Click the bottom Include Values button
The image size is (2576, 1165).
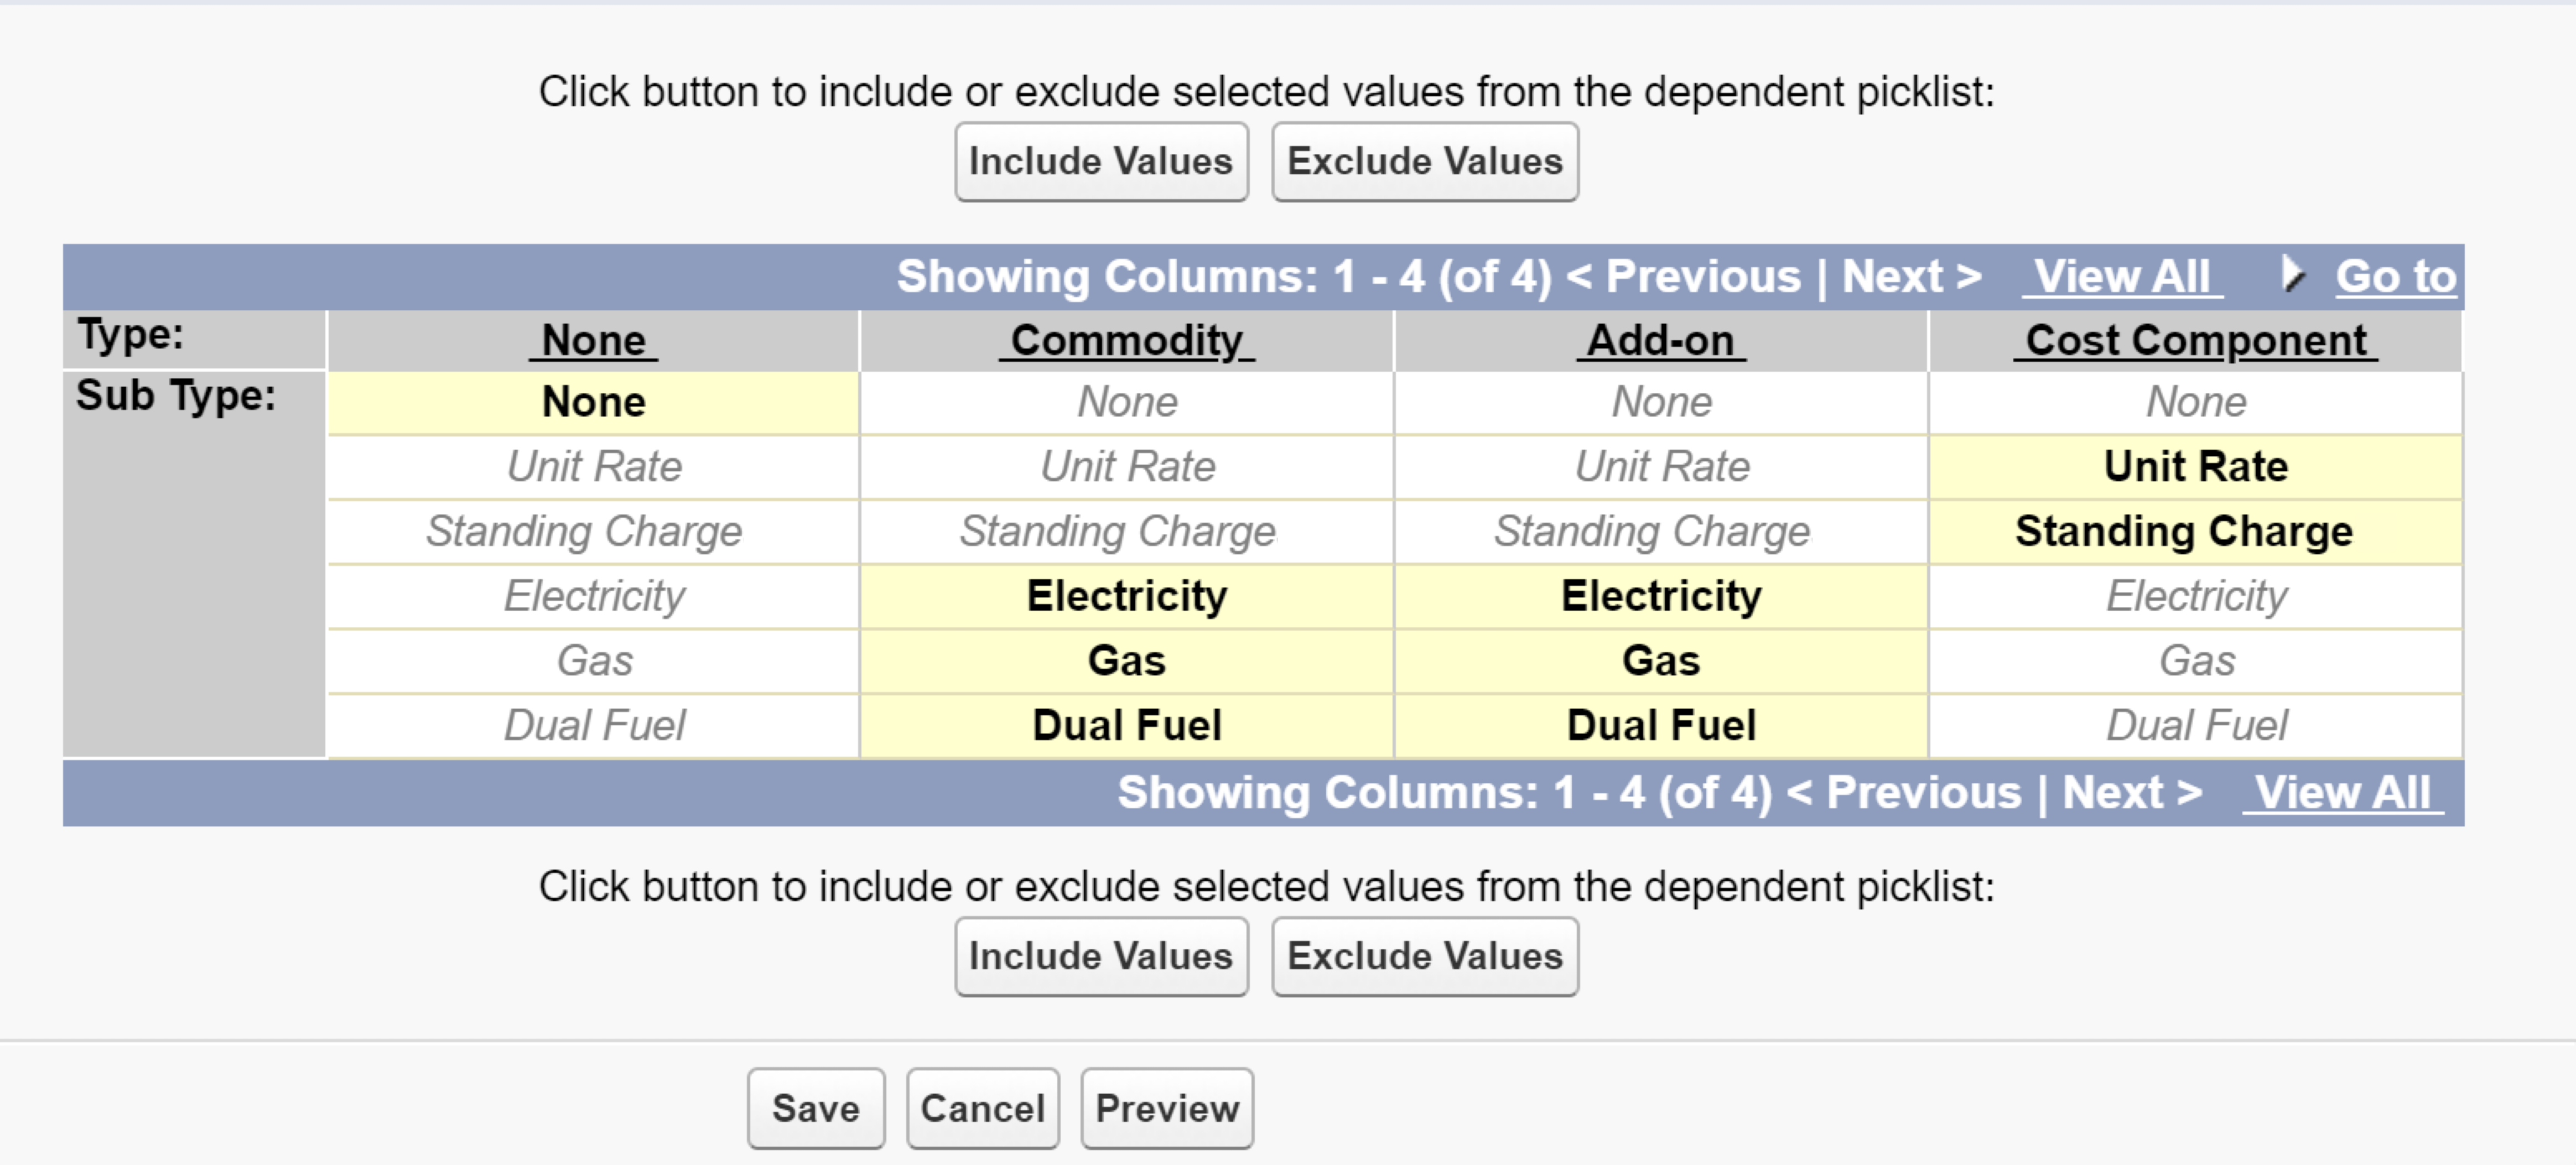point(1101,957)
